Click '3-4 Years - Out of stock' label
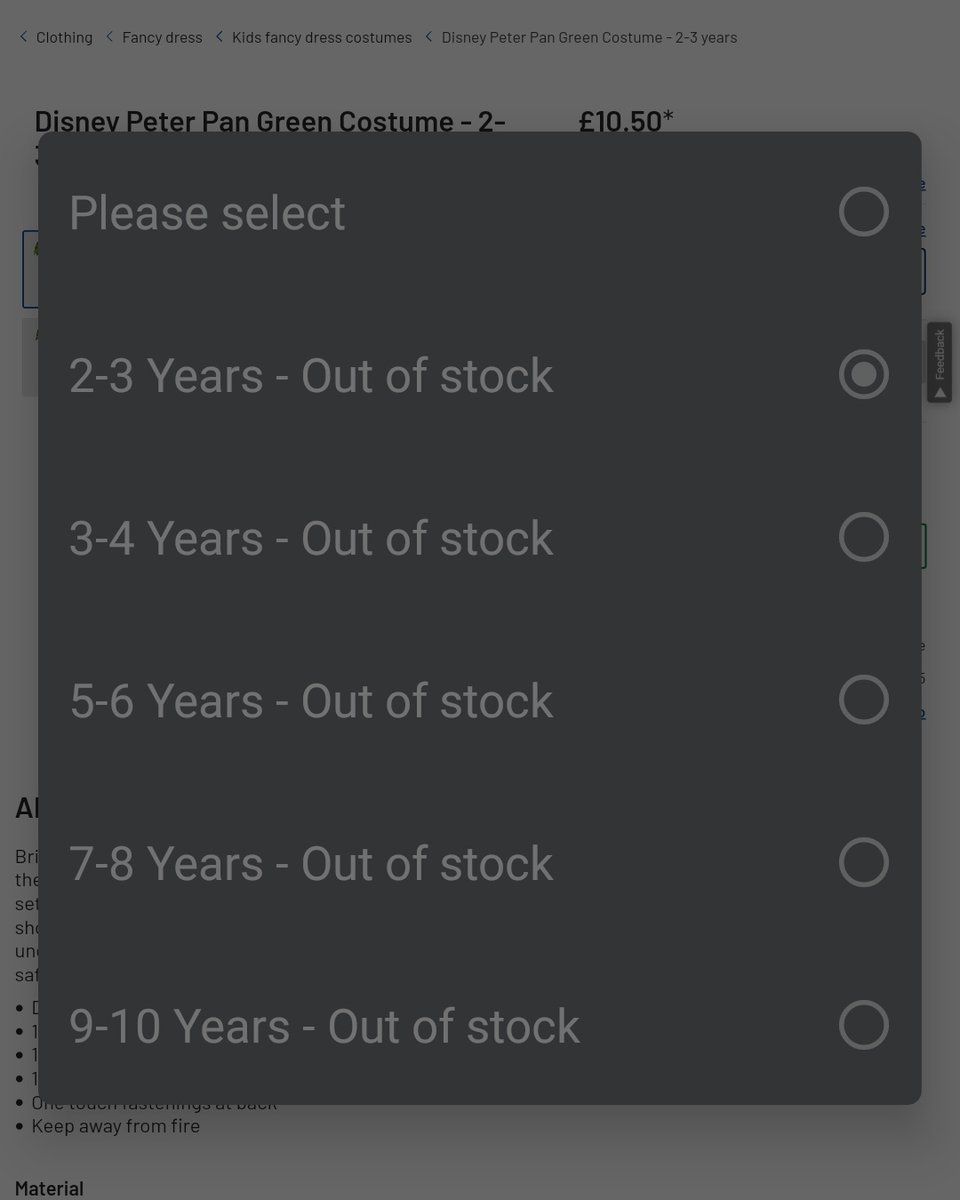The image size is (960, 1200). pos(311,538)
